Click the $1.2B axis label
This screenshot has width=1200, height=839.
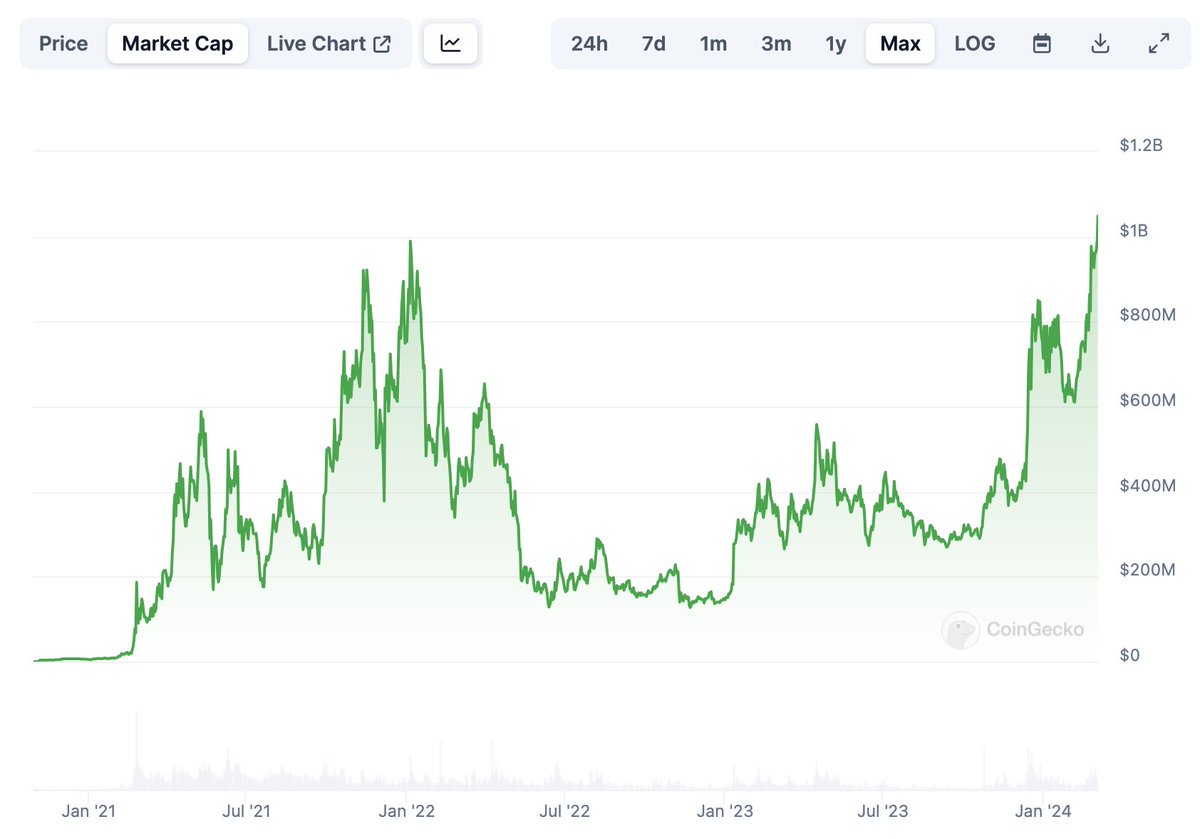click(x=1141, y=145)
